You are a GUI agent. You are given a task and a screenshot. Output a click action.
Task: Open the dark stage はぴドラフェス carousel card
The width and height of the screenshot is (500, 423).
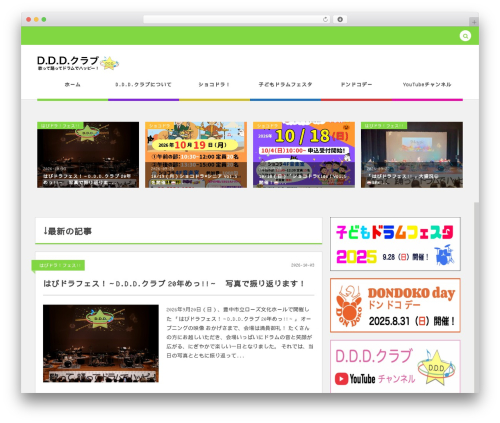pyautogui.click(x=88, y=155)
